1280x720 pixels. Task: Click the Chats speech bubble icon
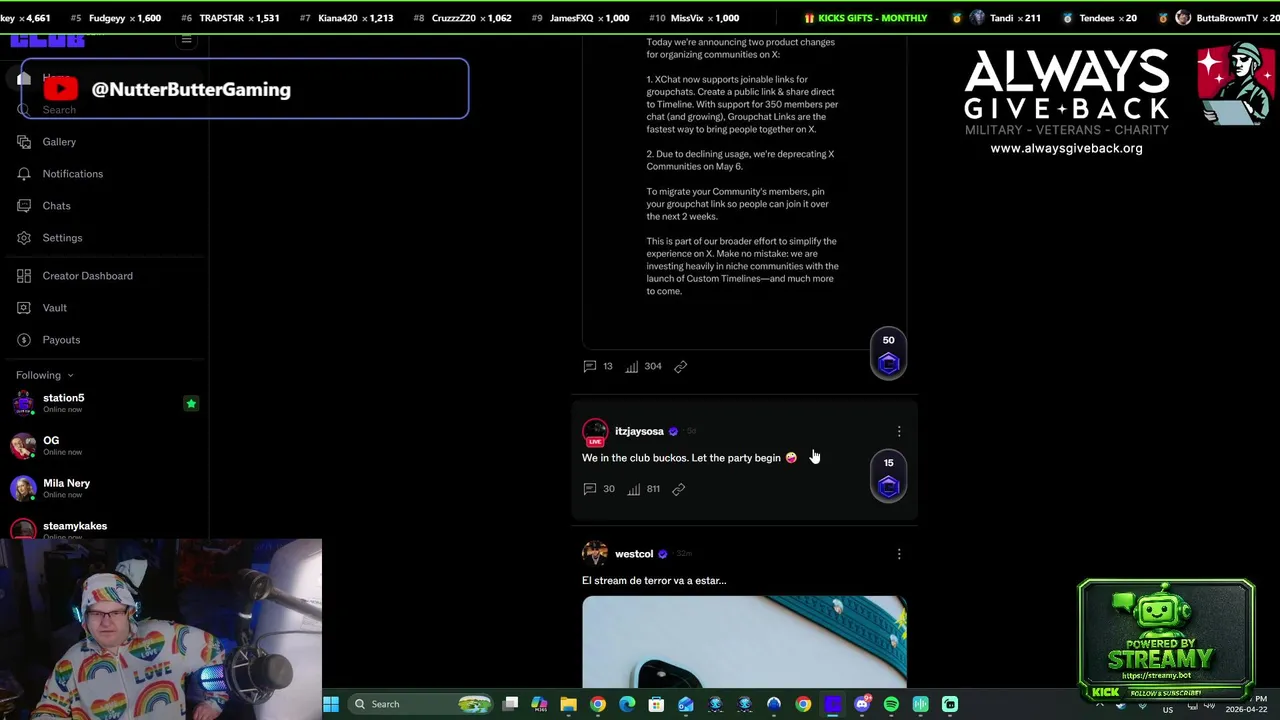pos(24,206)
